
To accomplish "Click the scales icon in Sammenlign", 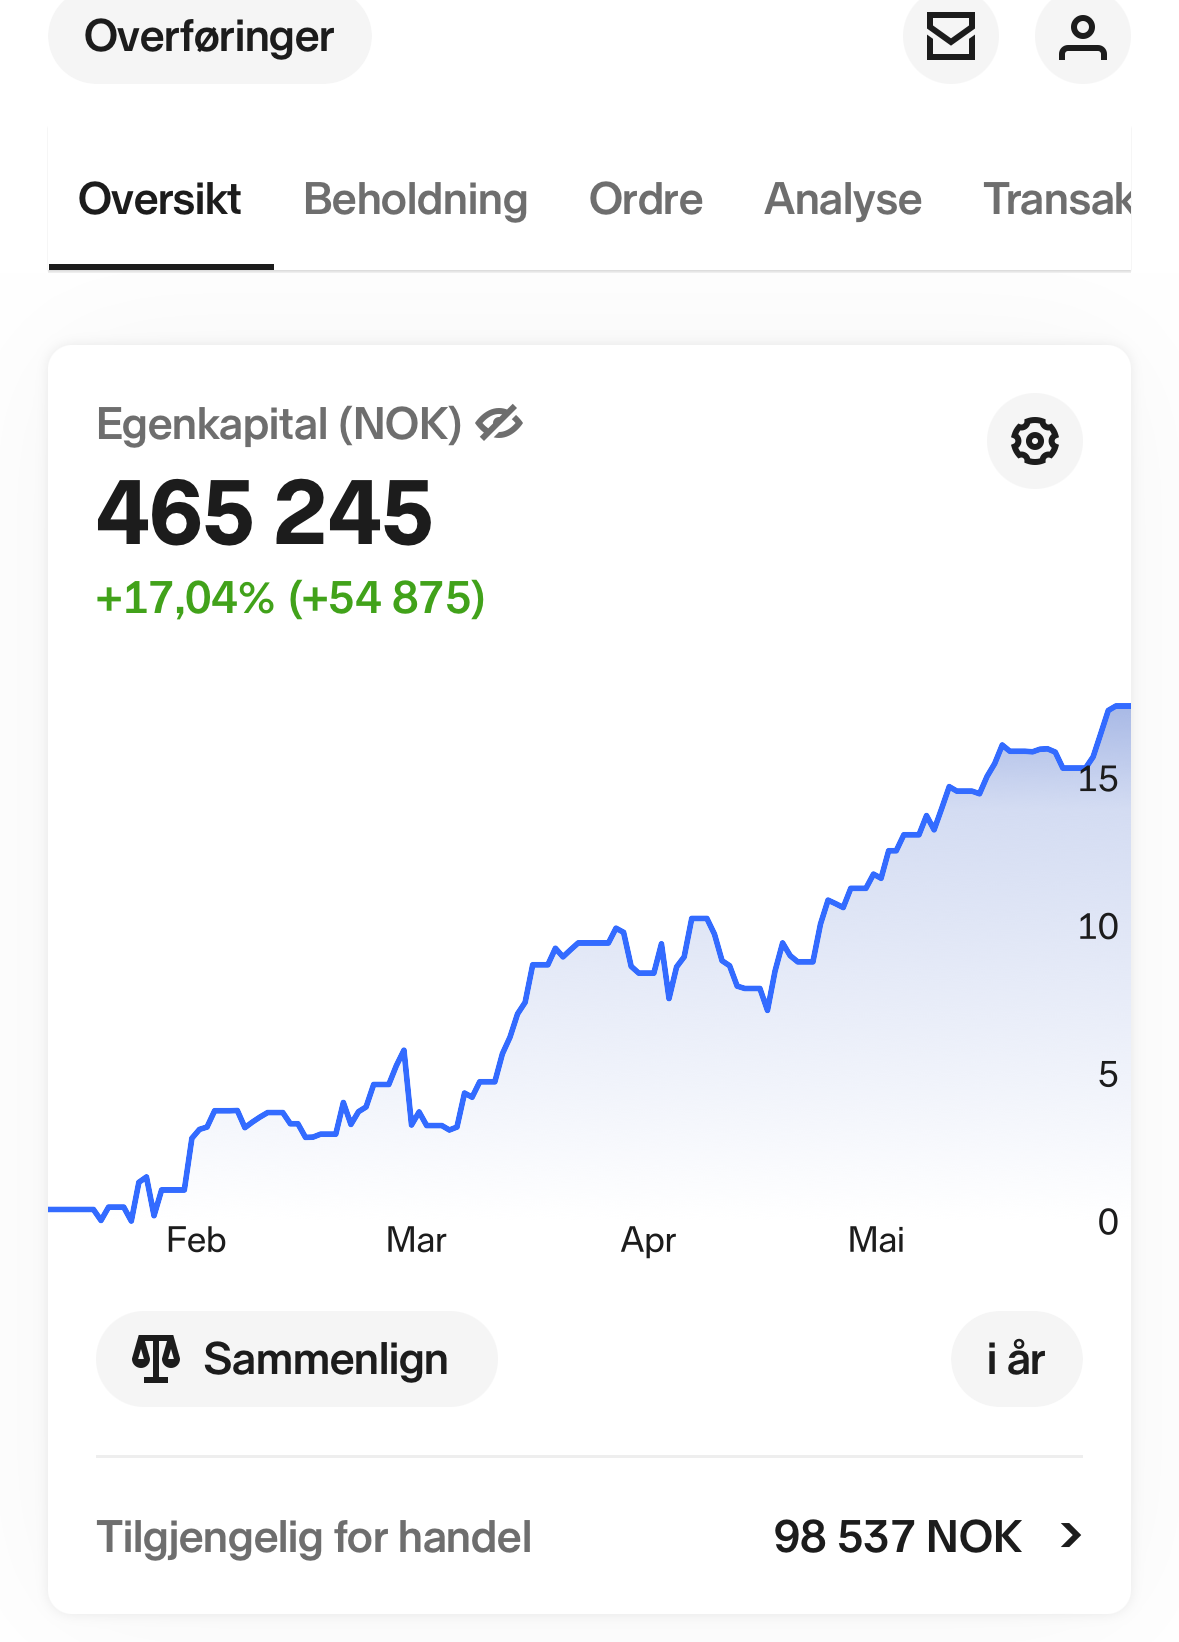I will point(156,1359).
